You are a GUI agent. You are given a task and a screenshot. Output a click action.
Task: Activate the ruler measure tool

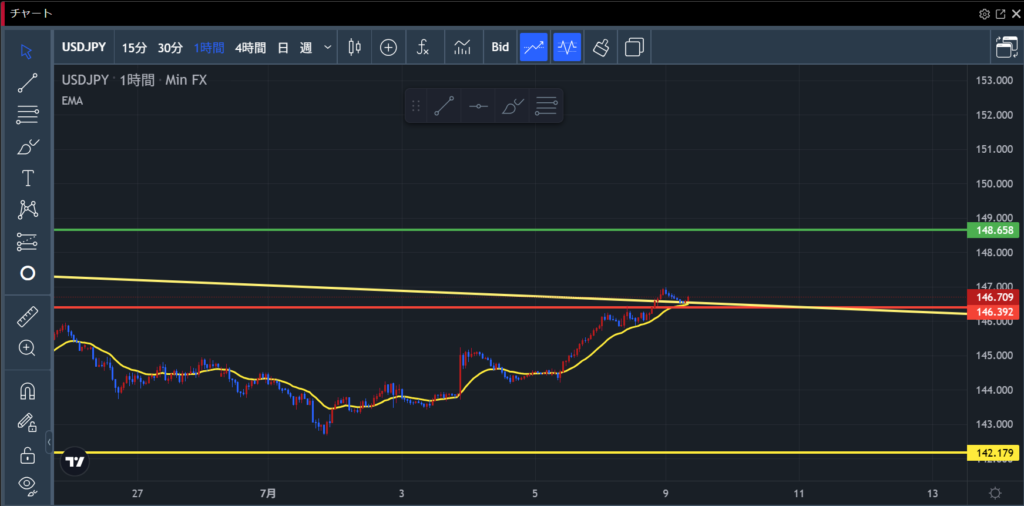coord(27,317)
